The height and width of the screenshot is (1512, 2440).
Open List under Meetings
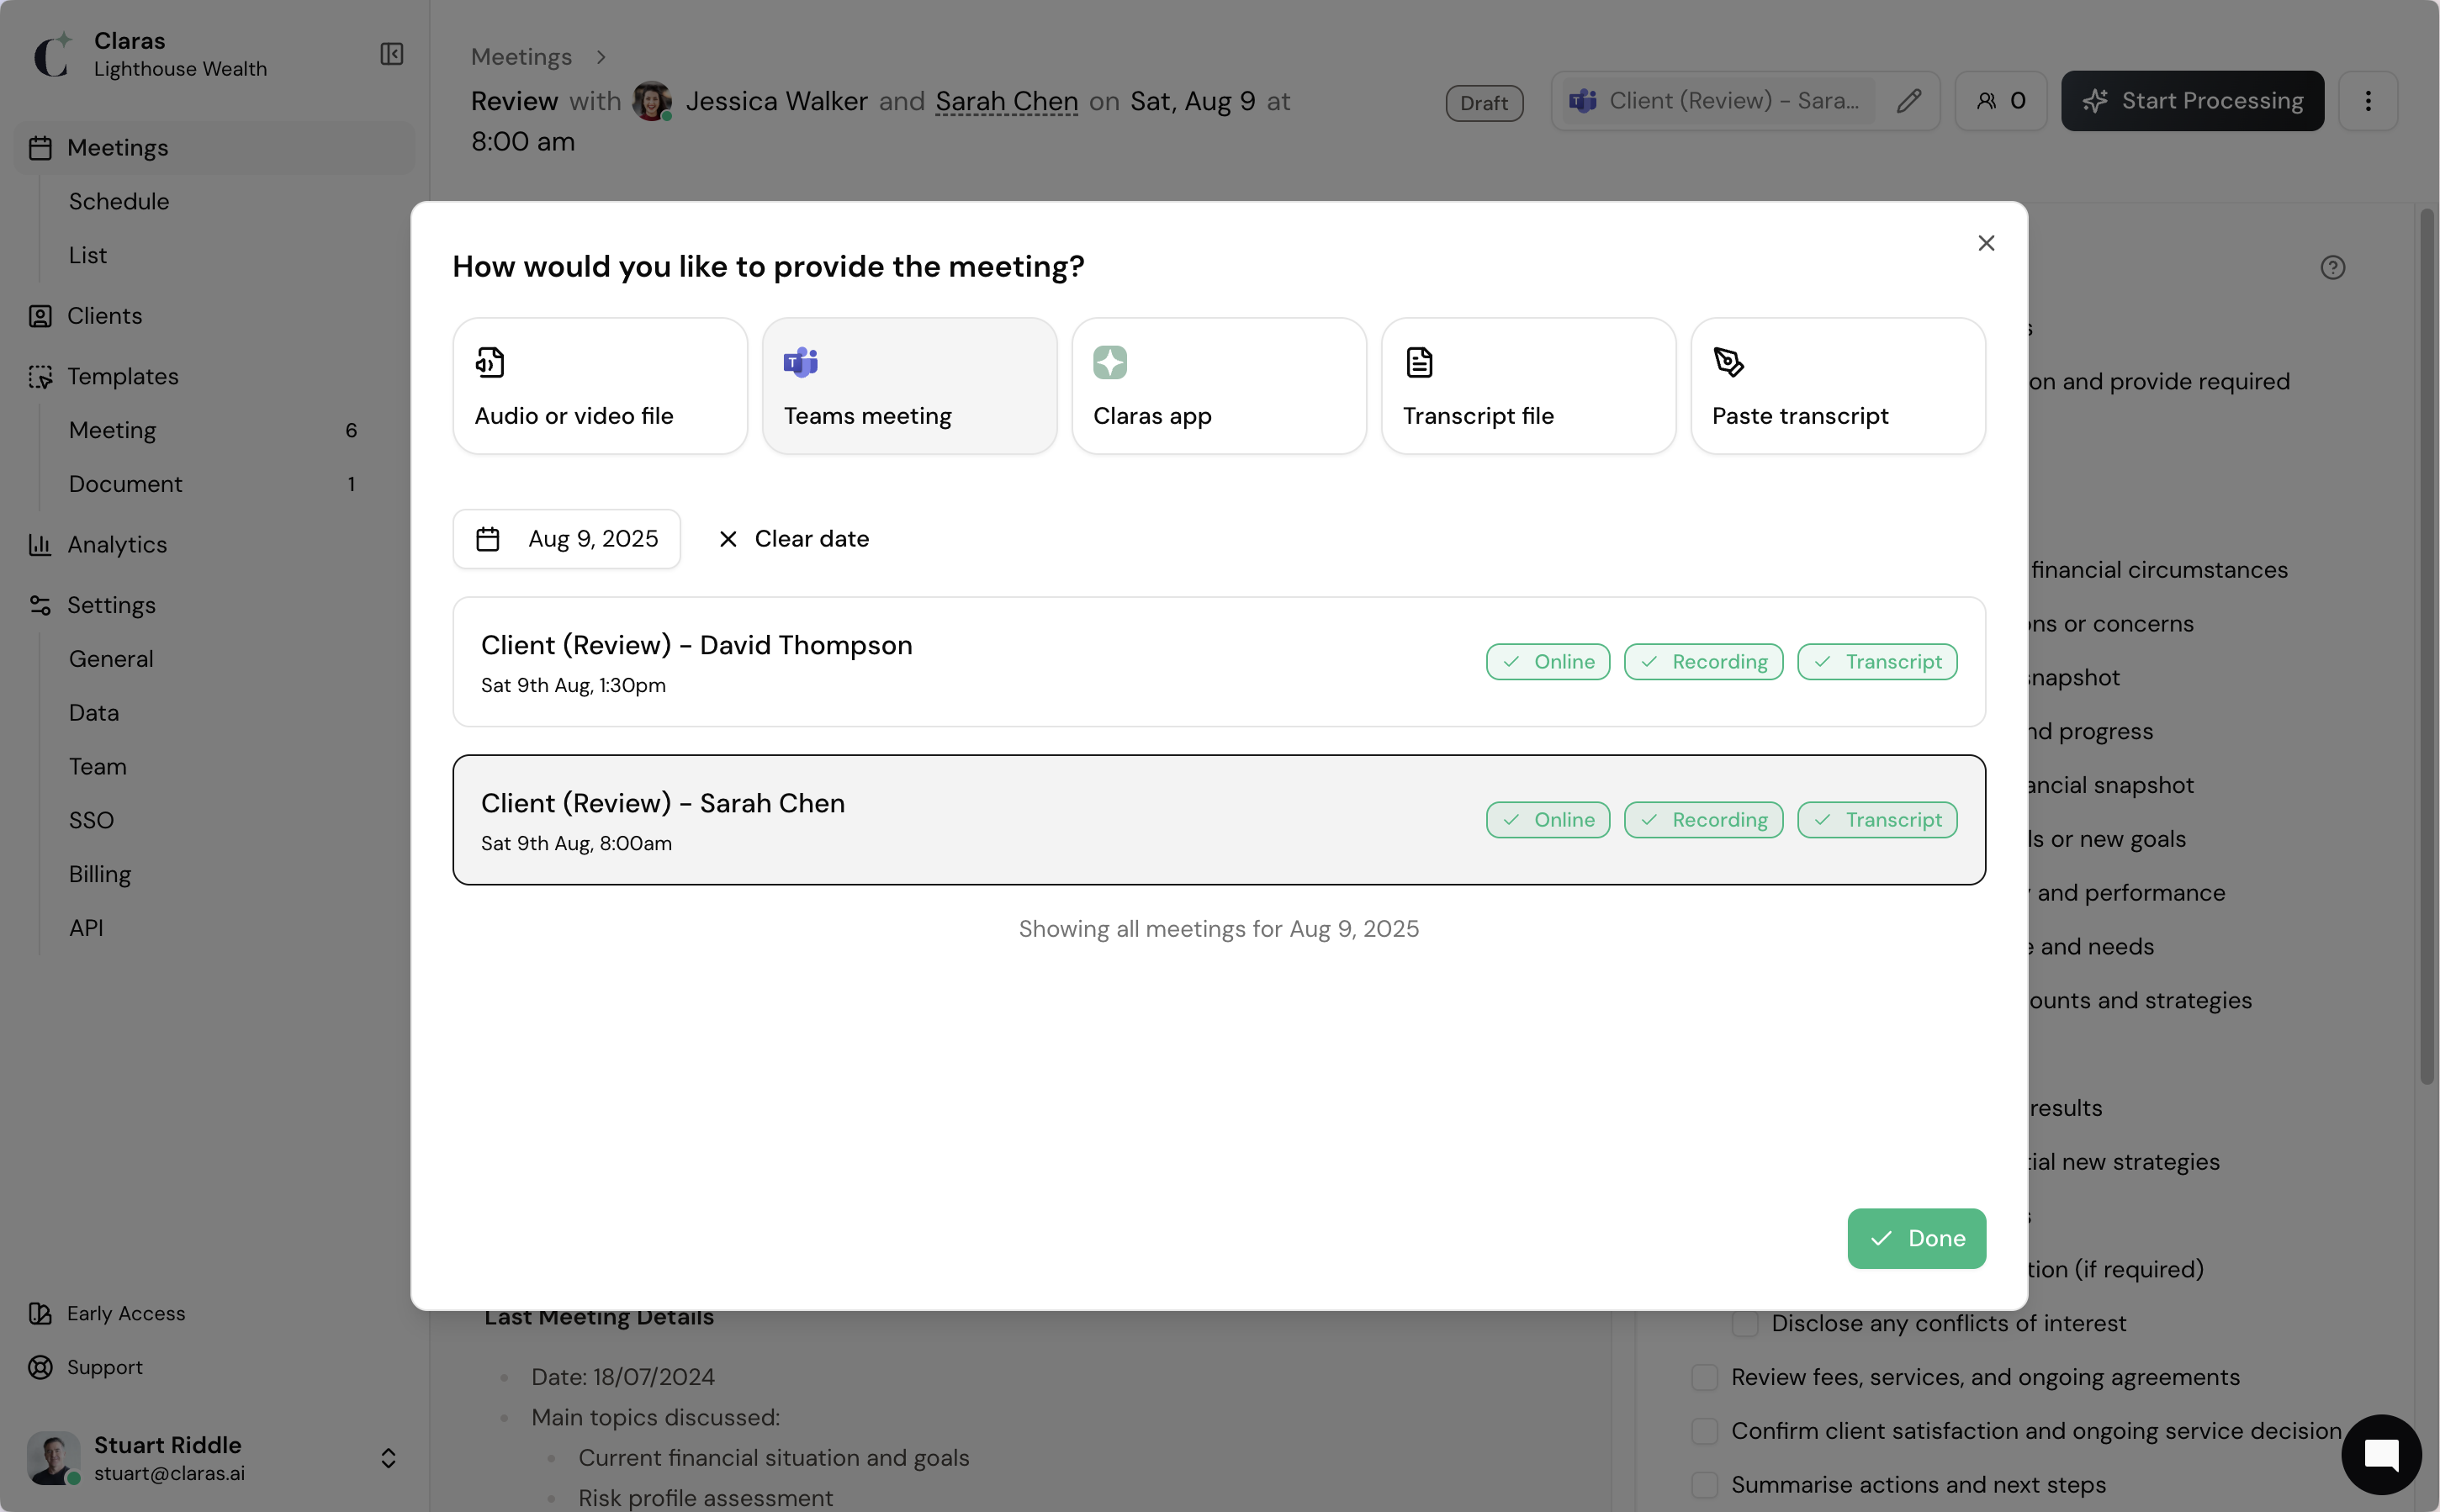88,255
